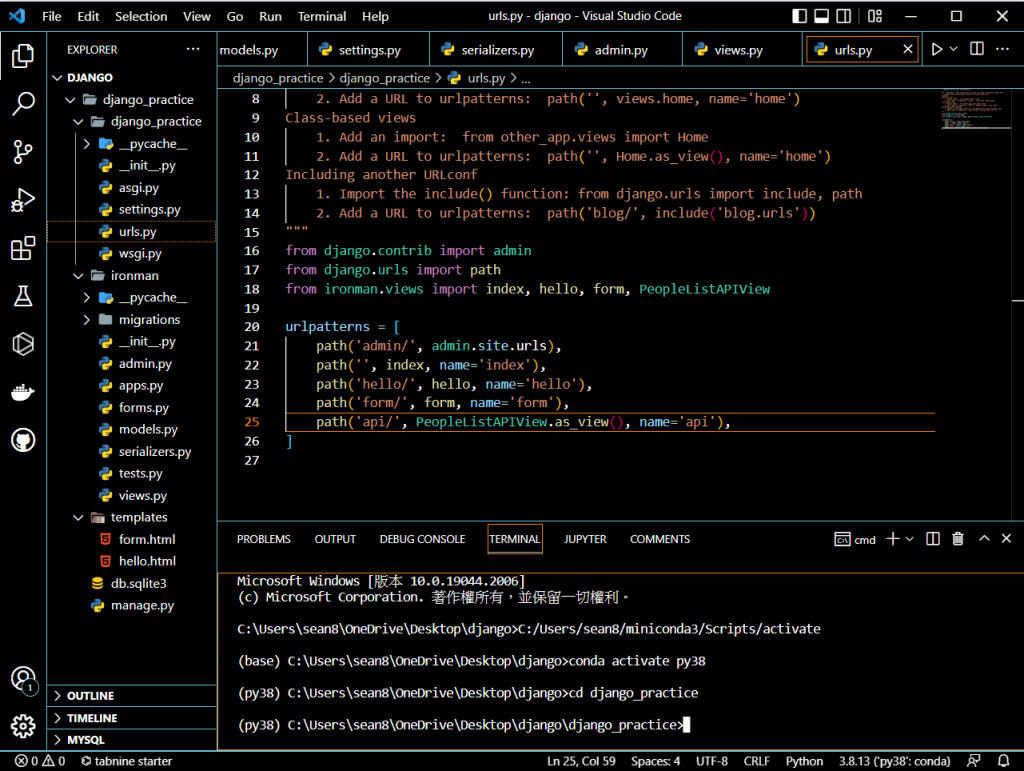The image size is (1024, 771).
Task: Click the Run Python File button
Action: 937,49
